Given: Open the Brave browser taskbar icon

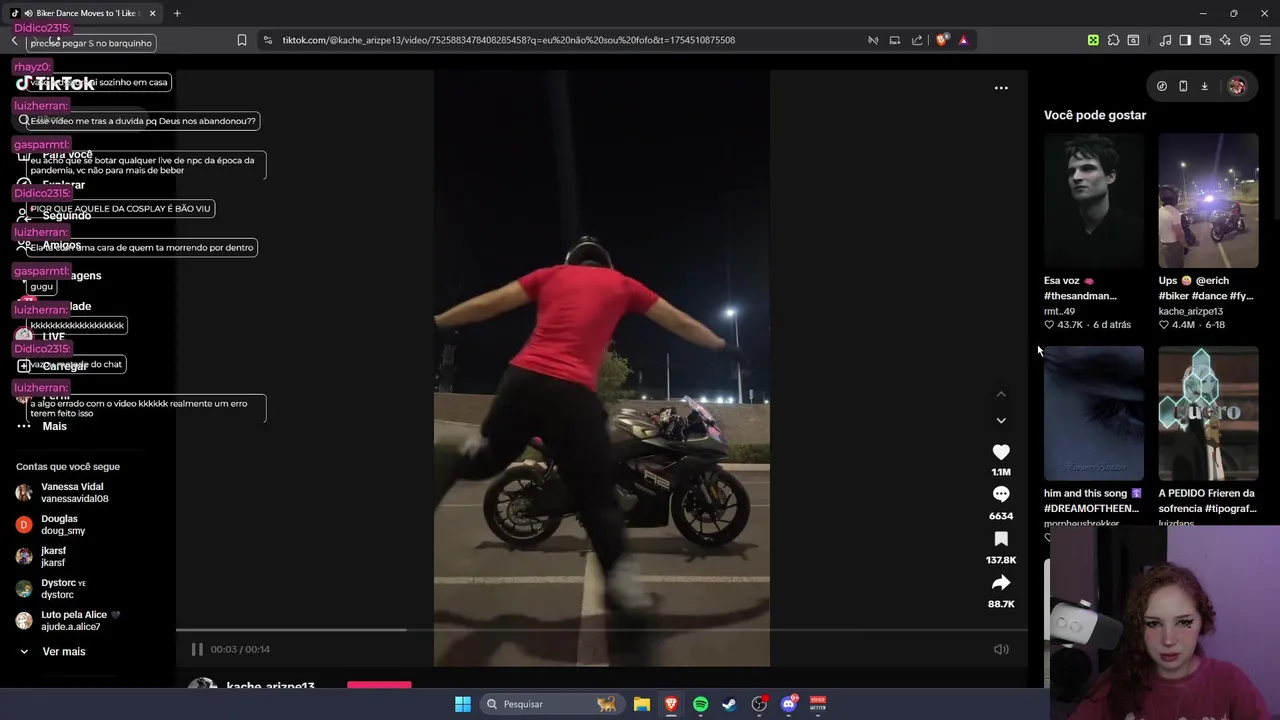Looking at the screenshot, I should pyautogui.click(x=671, y=704).
